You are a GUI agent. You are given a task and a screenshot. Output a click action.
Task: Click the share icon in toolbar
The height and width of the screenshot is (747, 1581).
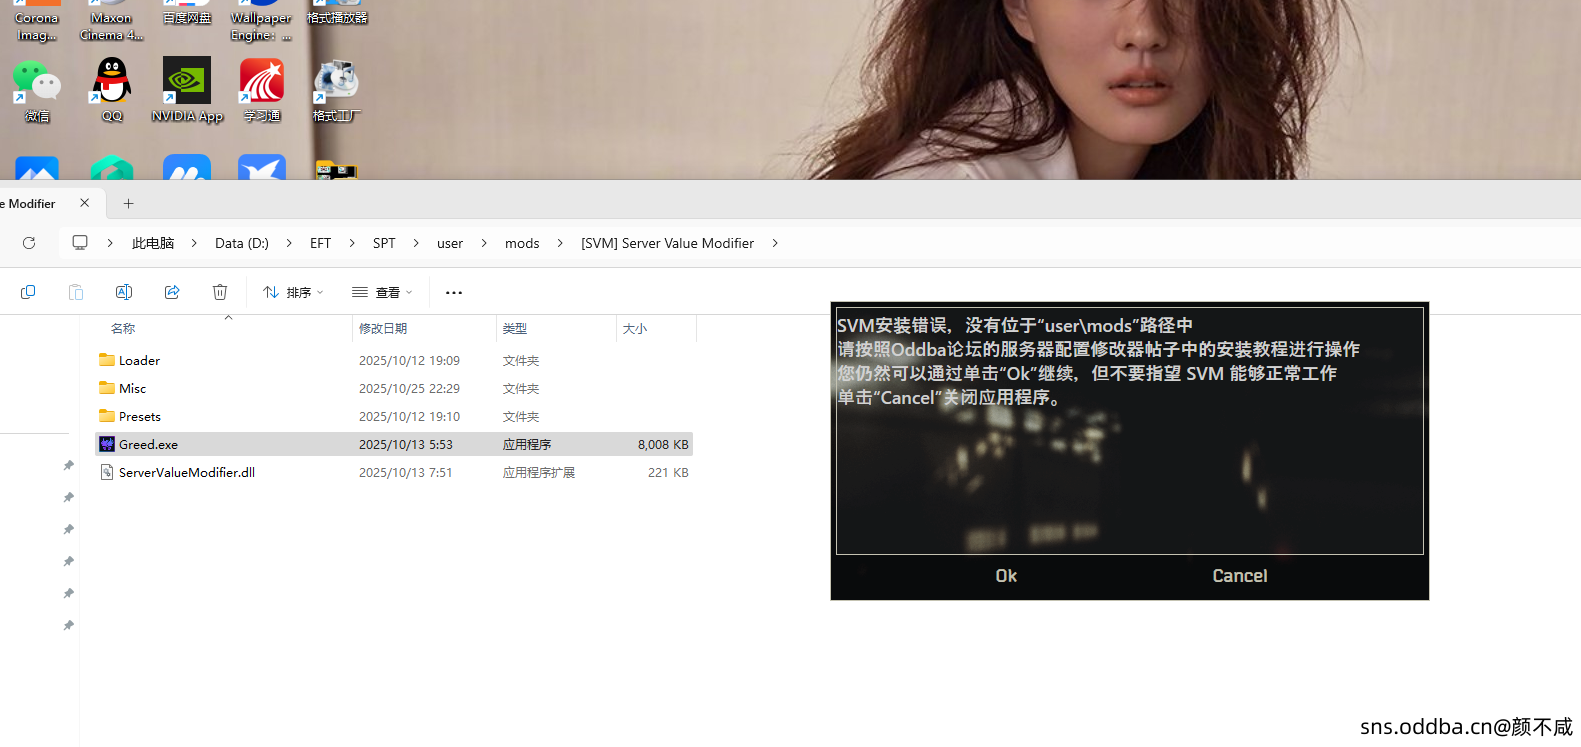click(172, 292)
